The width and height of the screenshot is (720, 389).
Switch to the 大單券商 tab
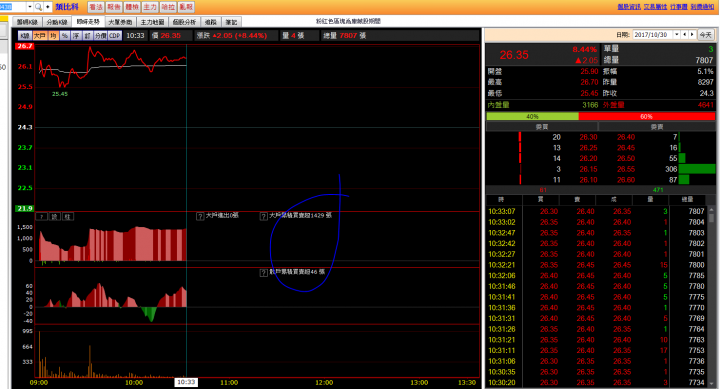(120, 22)
